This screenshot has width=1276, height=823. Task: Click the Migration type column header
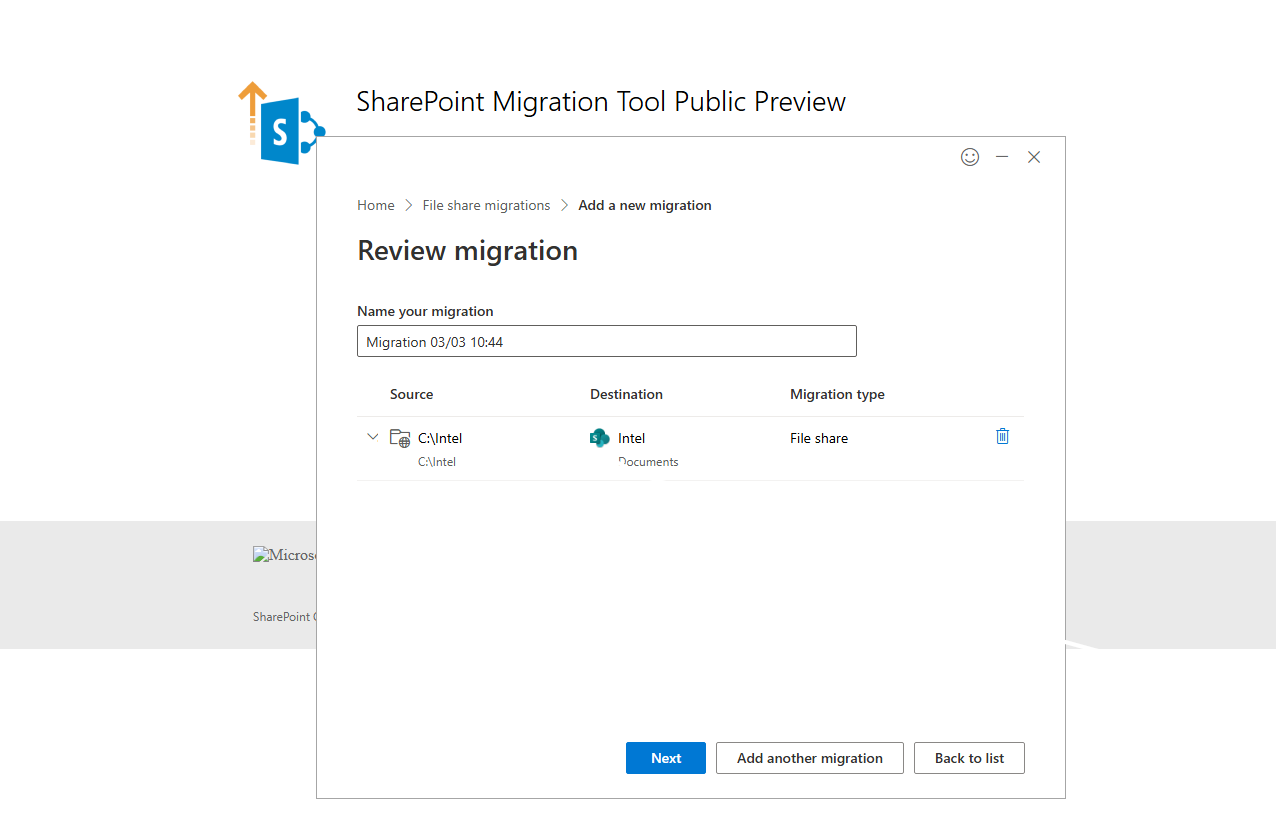point(837,394)
